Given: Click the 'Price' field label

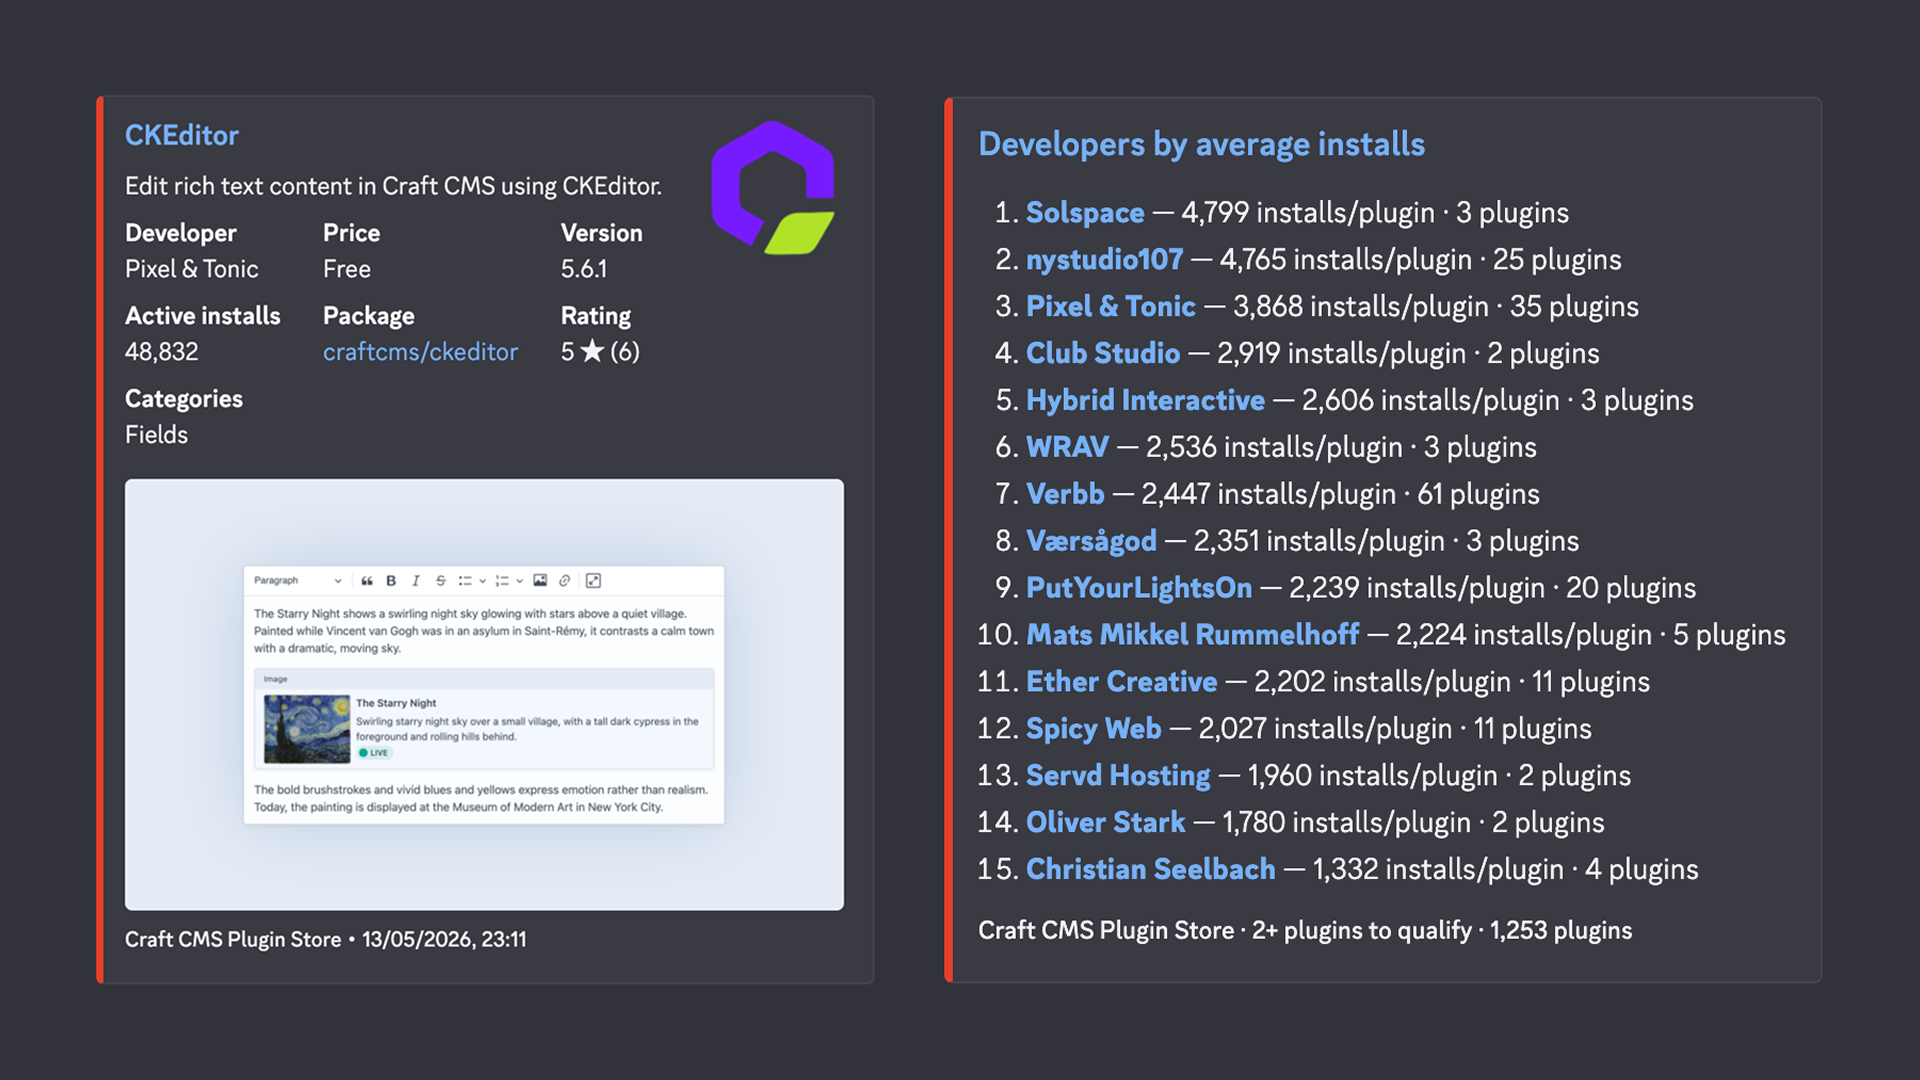Looking at the screenshot, I should tap(351, 233).
